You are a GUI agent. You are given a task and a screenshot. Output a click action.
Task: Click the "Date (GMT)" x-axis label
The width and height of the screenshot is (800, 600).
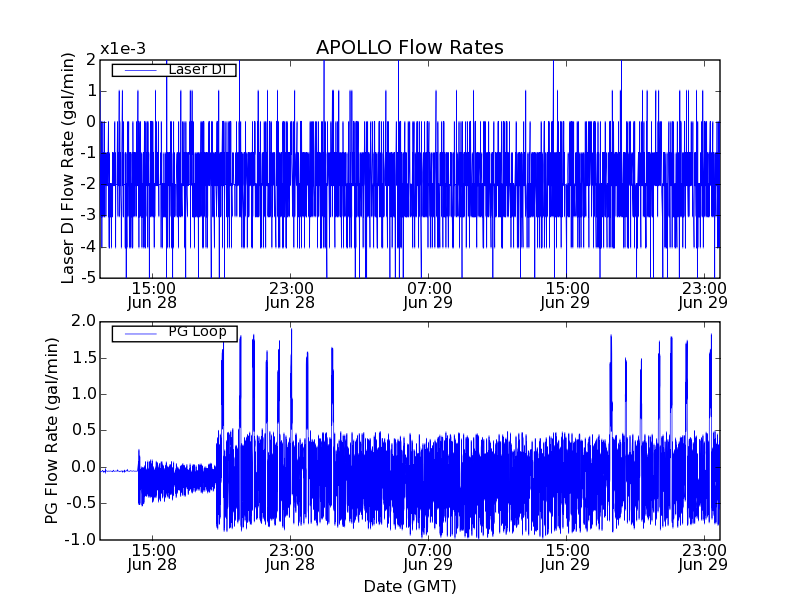click(x=409, y=586)
